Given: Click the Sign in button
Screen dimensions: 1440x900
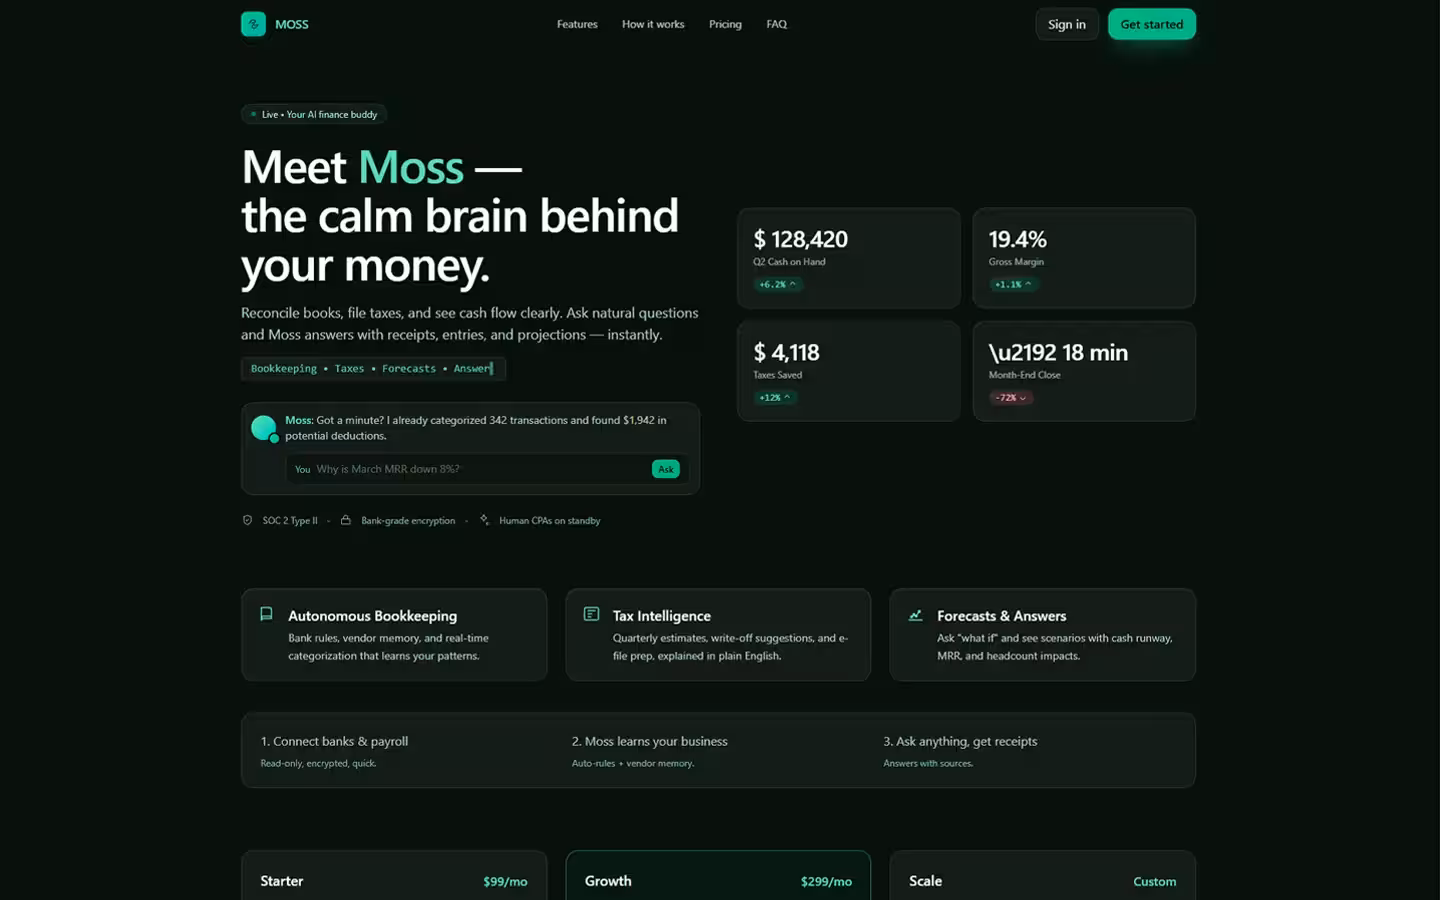Looking at the screenshot, I should (x=1067, y=24).
